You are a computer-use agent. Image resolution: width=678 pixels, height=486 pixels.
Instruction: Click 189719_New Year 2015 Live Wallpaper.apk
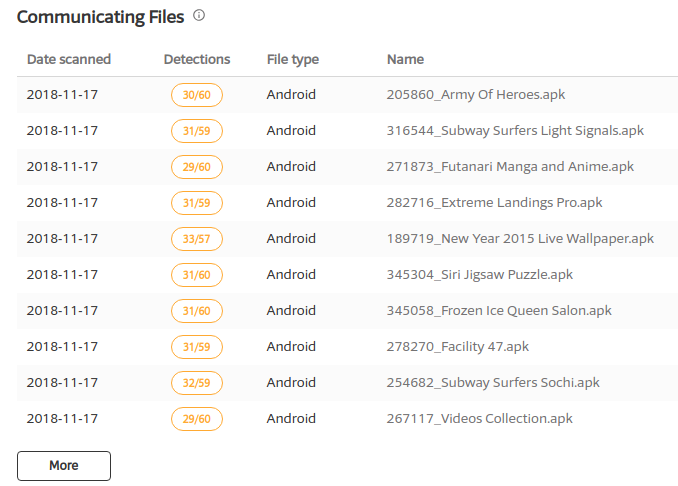tap(520, 239)
